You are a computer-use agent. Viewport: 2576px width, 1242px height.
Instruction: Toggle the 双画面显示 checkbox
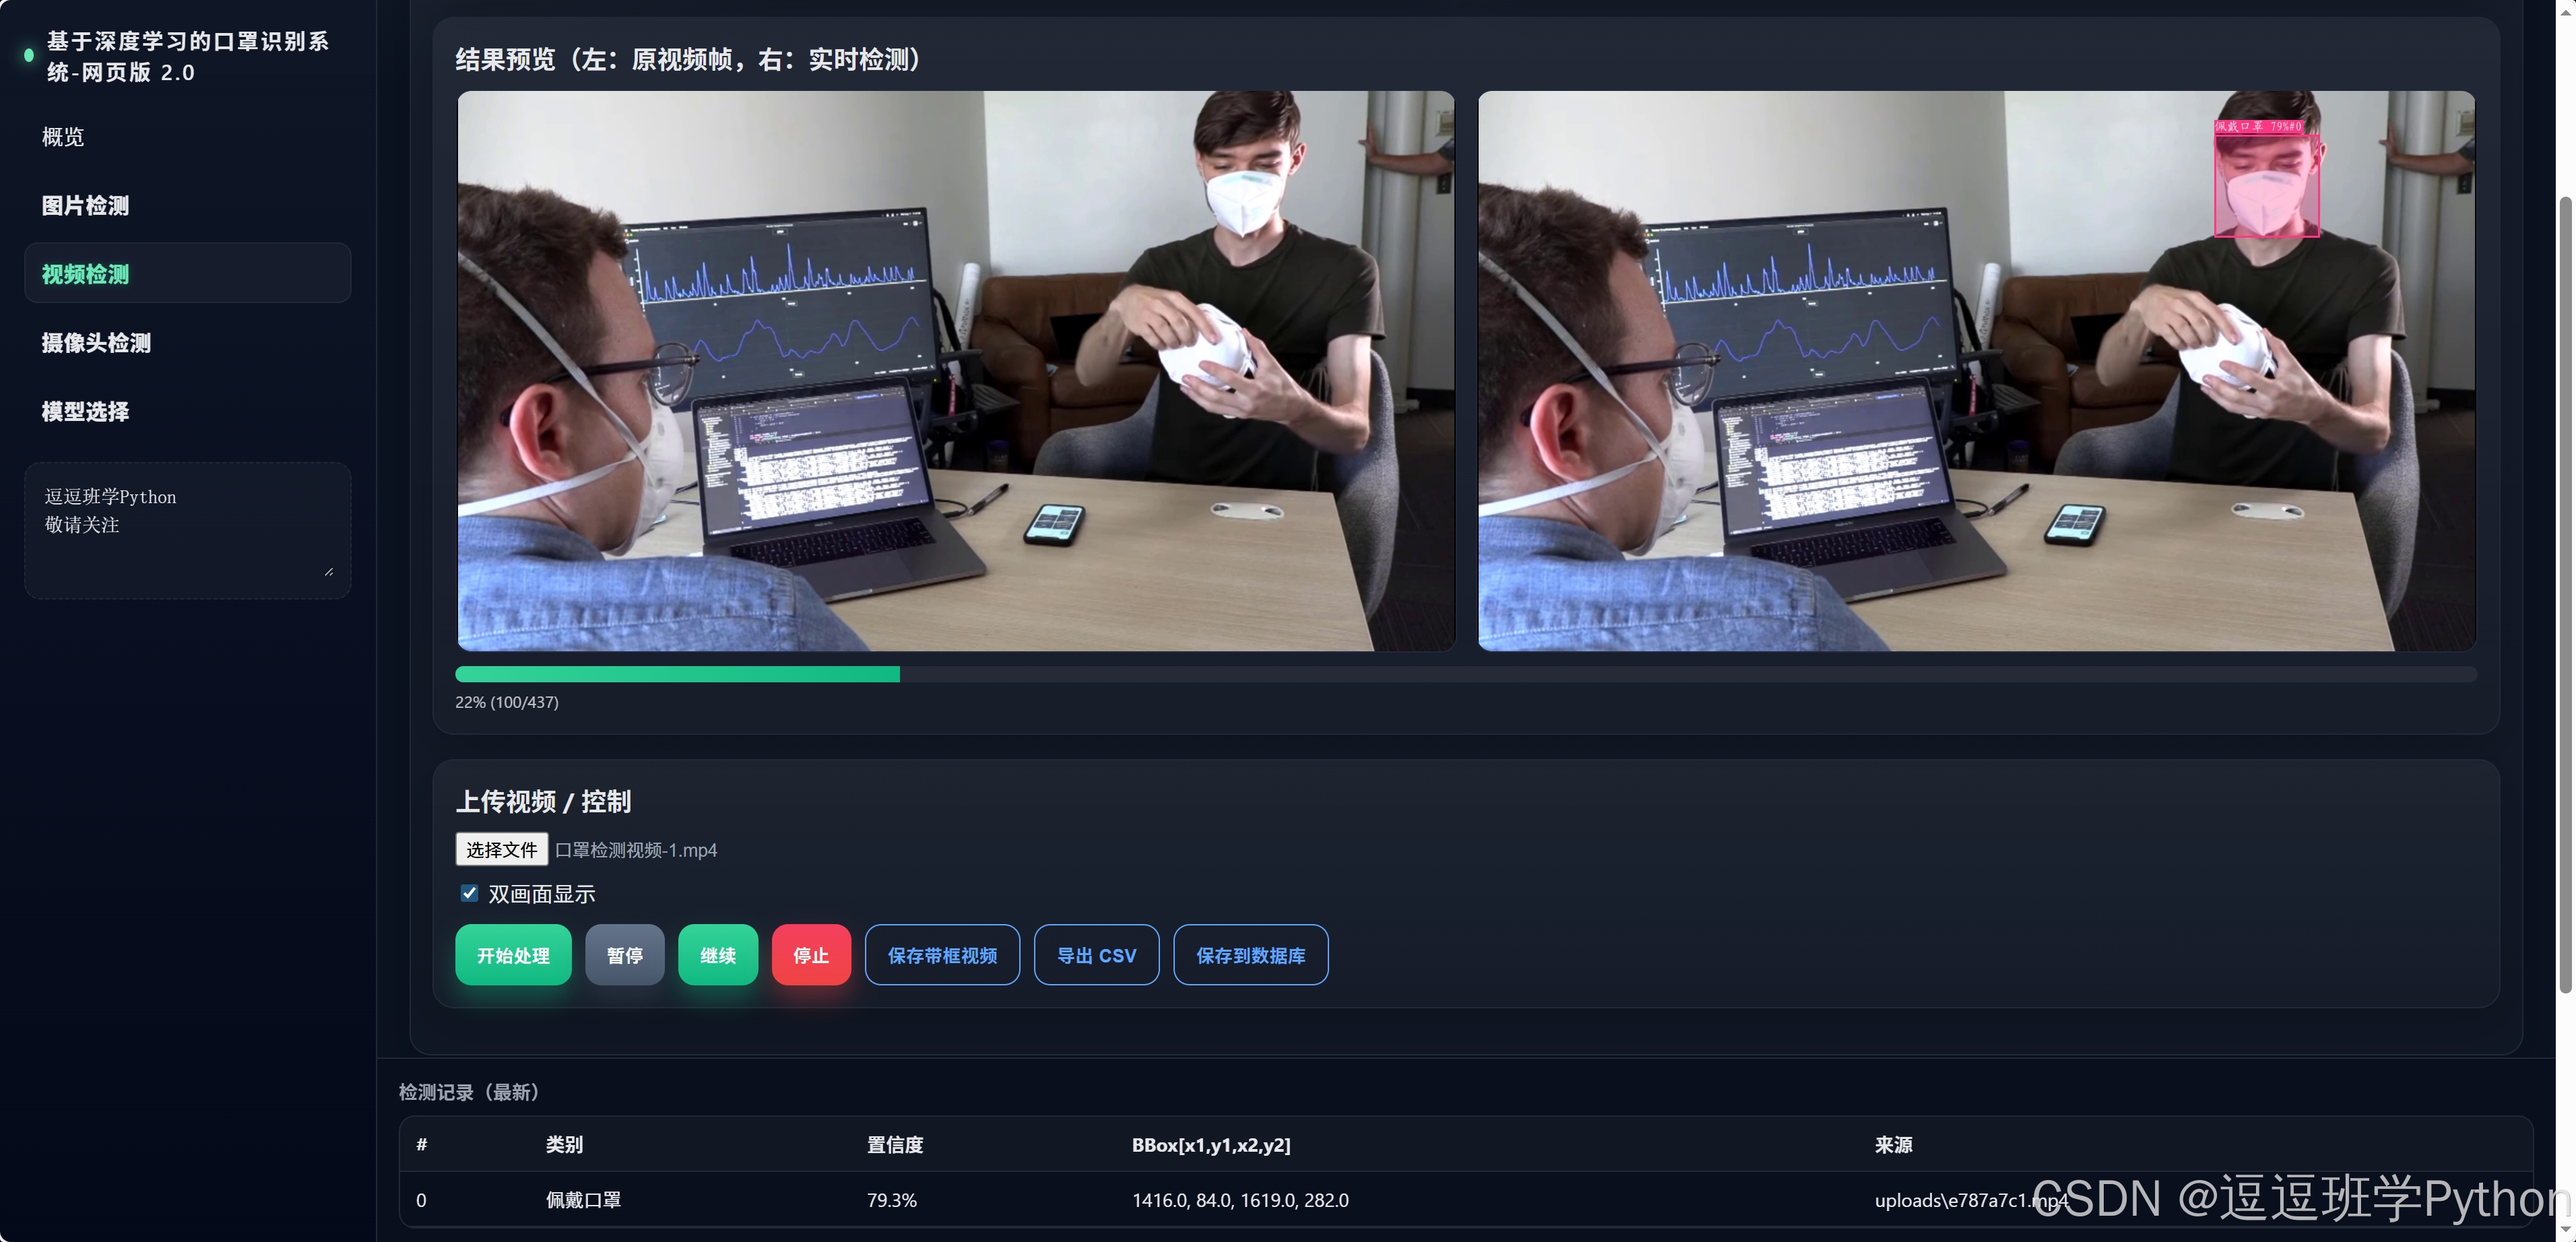[x=469, y=893]
